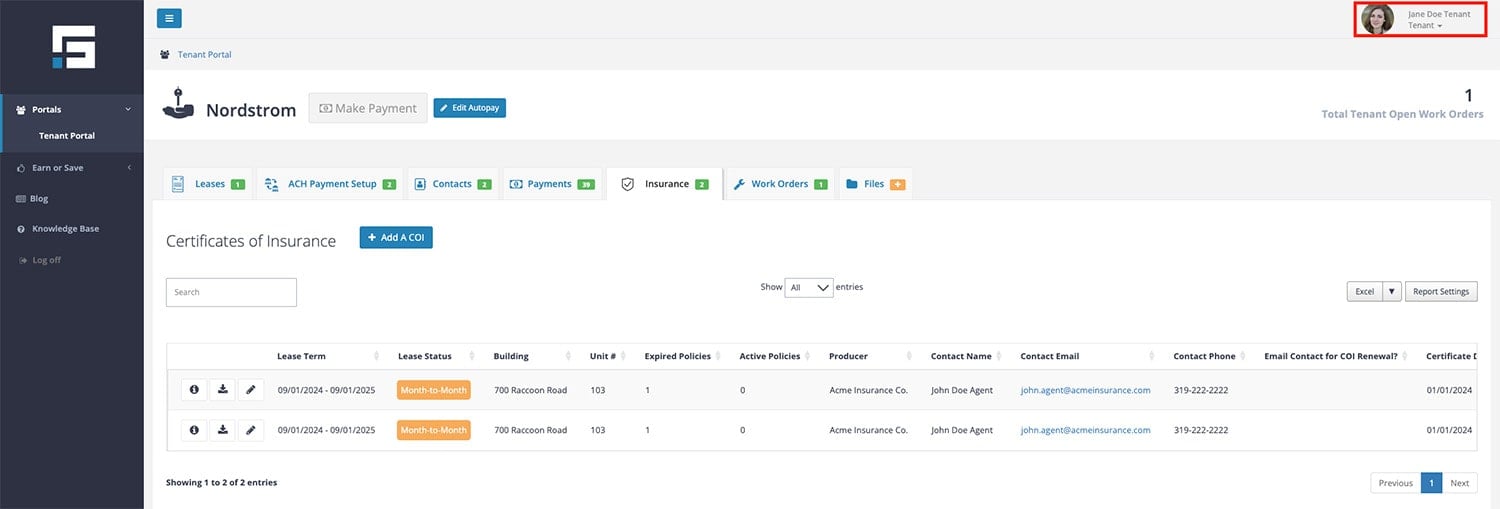Click info icon in first table row
The image size is (1500, 509).
(194, 390)
